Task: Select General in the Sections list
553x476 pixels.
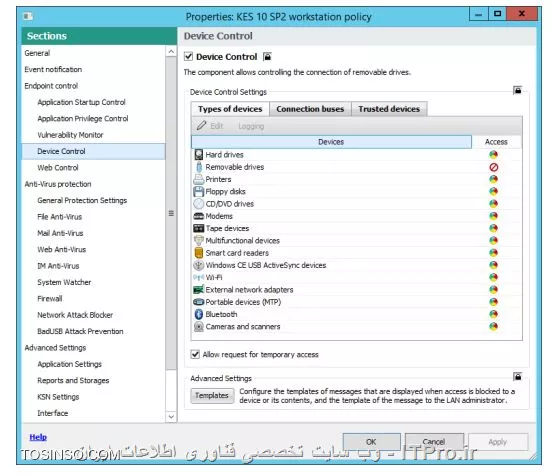Action: 37,53
